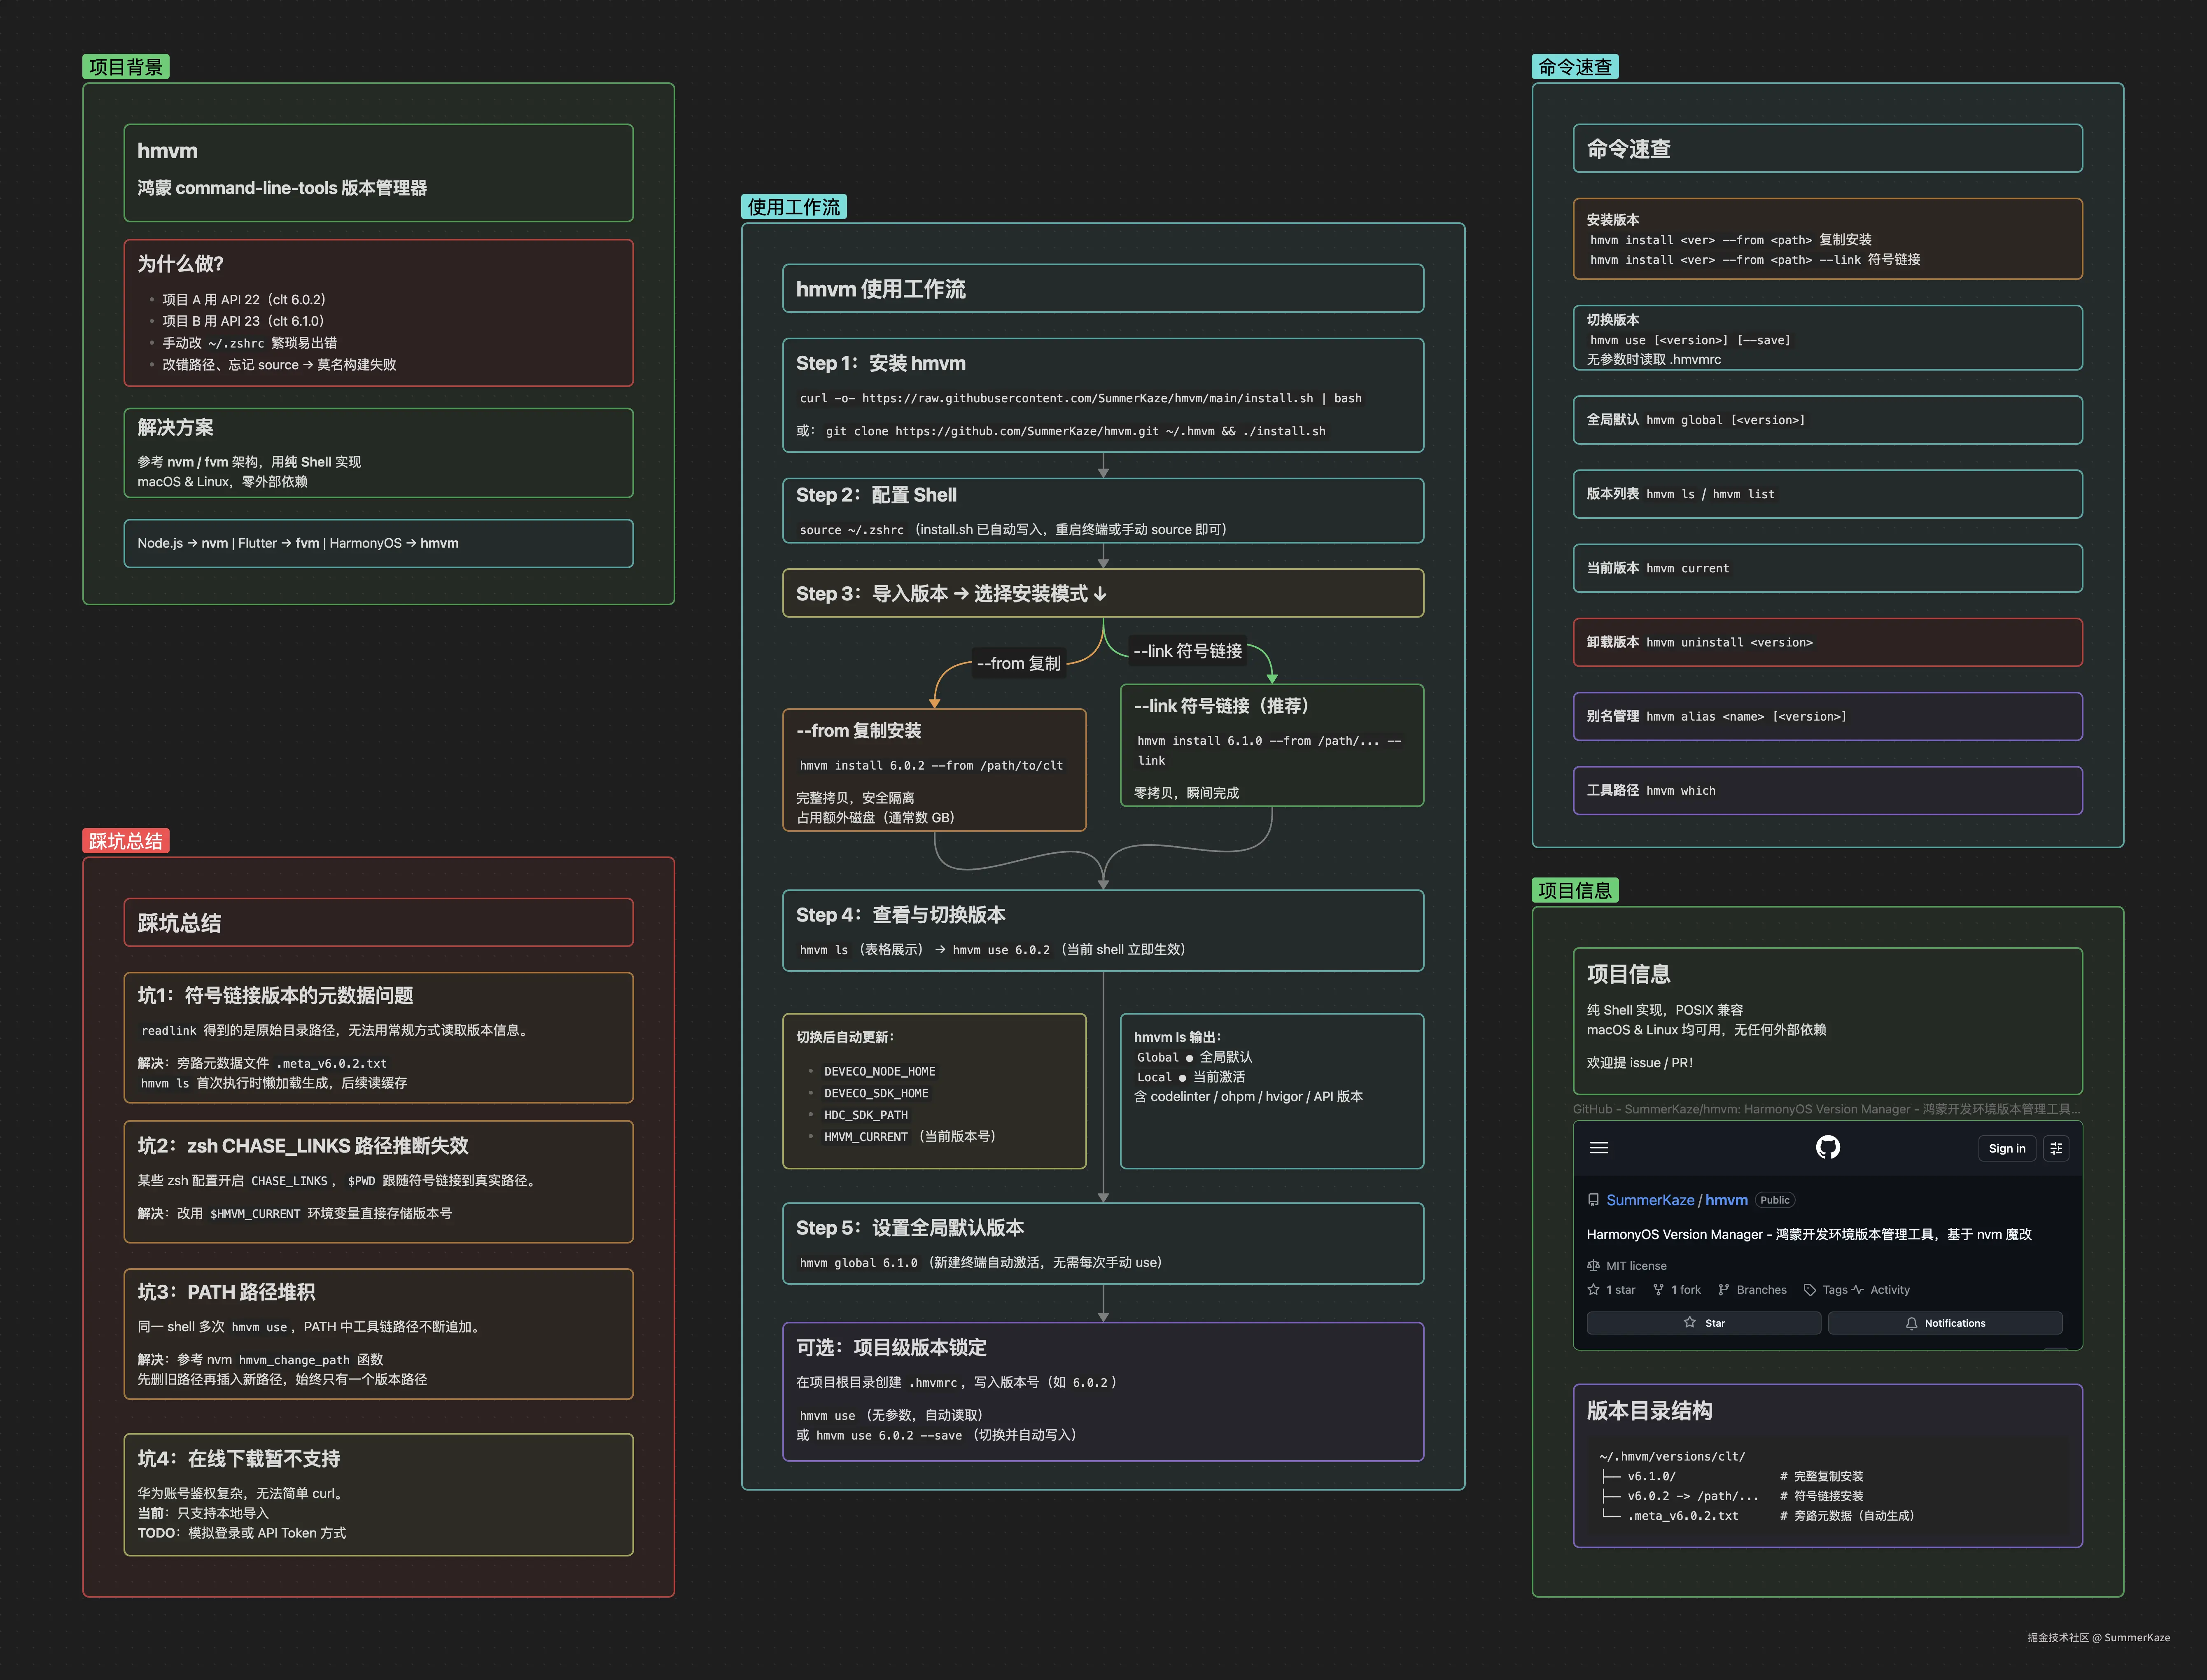Image resolution: width=2207 pixels, height=1680 pixels.
Task: Select the 命令速查 green section label
Action: (1574, 67)
